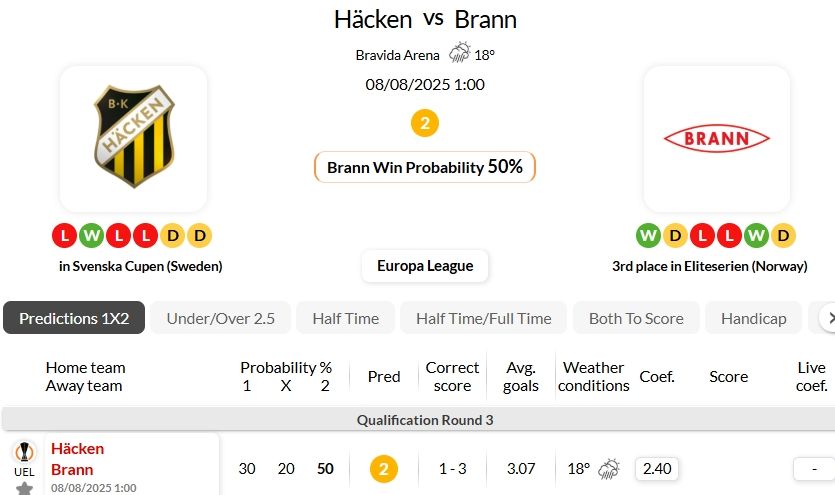Viewport: 835px width, 495px height.
Task: Open the Half Time tab
Action: (345, 318)
